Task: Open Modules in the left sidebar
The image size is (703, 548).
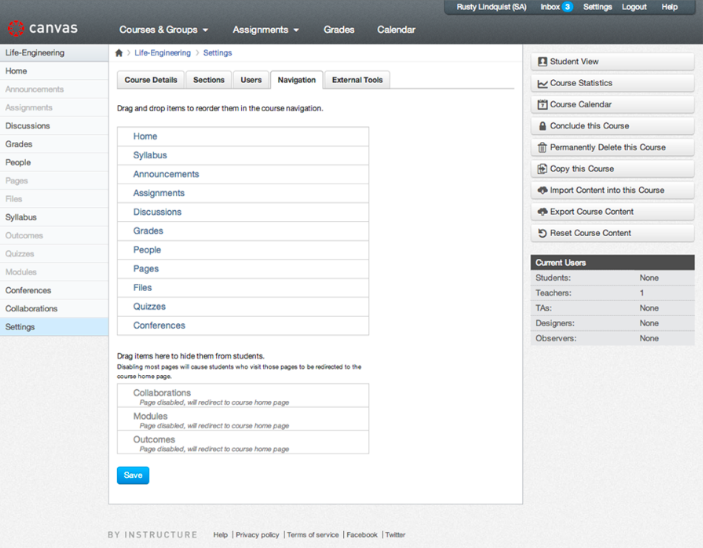Action: (x=54, y=272)
